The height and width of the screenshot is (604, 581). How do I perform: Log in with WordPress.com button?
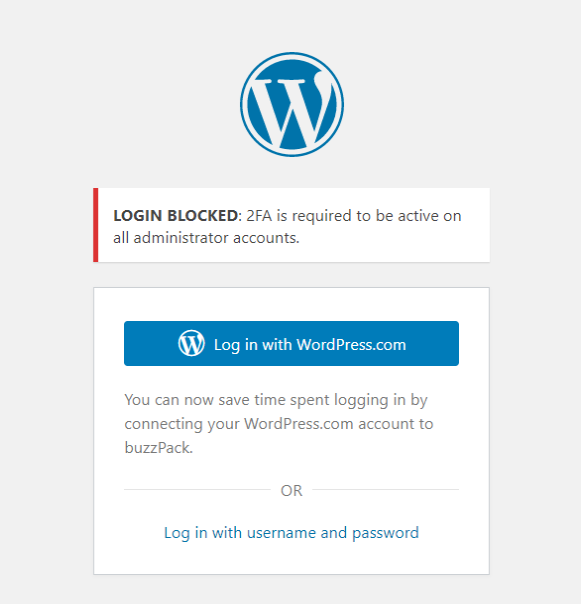coord(291,343)
